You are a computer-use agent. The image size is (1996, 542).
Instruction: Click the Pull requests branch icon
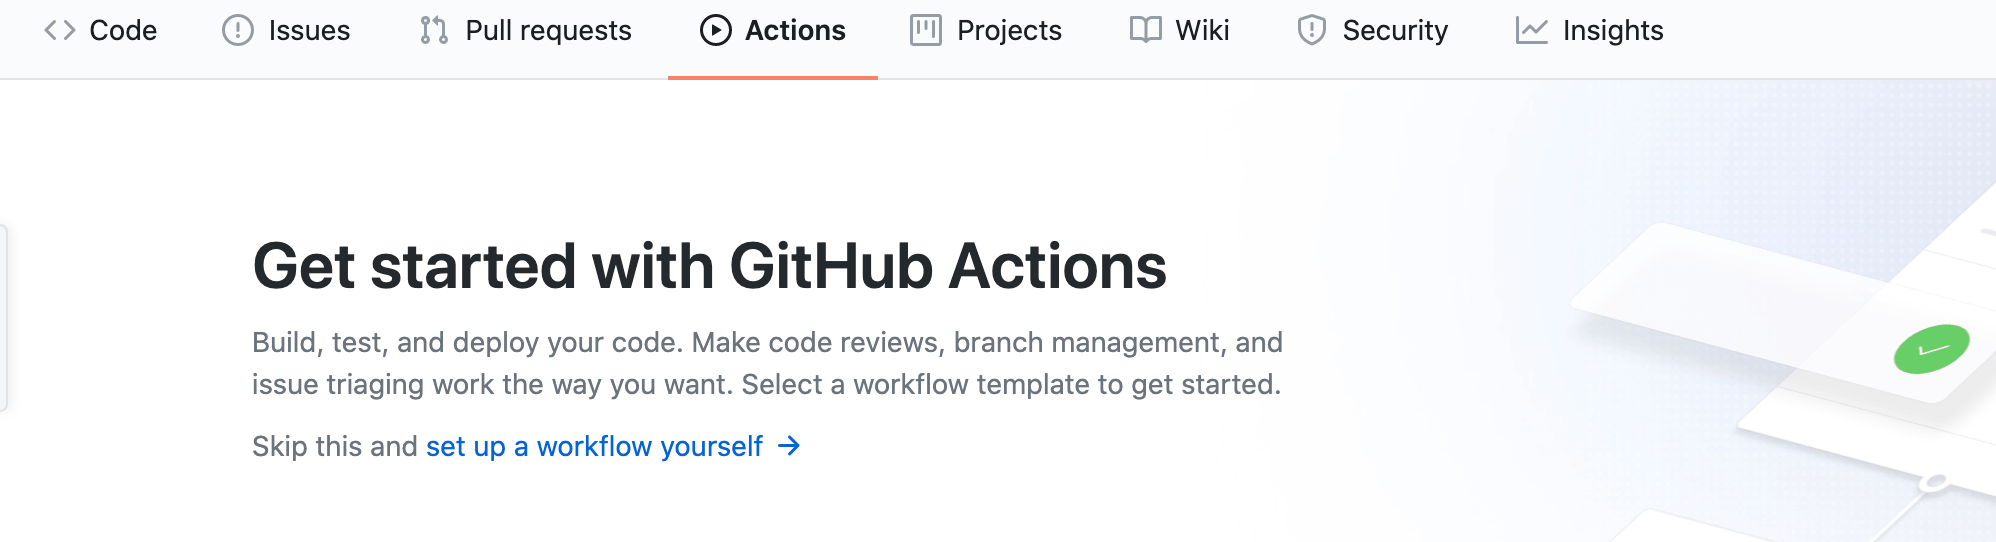click(x=434, y=30)
